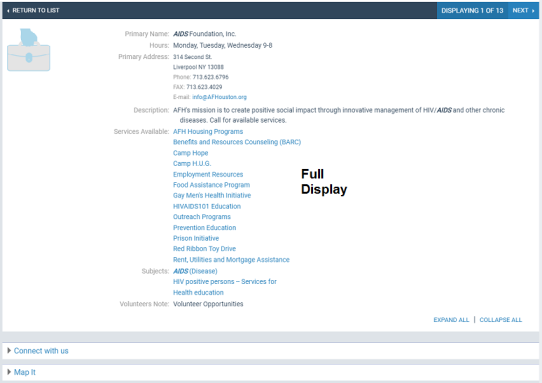Select AIDS (Disease) subject link
This screenshot has height=383, width=542.
[x=195, y=271]
